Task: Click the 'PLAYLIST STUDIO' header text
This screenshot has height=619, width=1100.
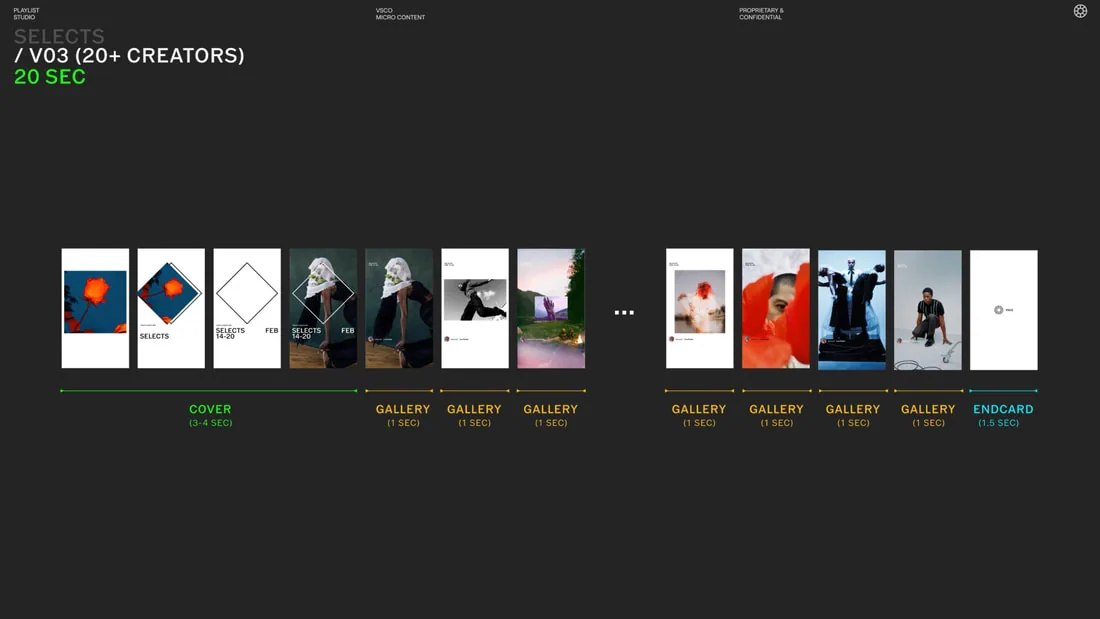Action: [x=27, y=14]
